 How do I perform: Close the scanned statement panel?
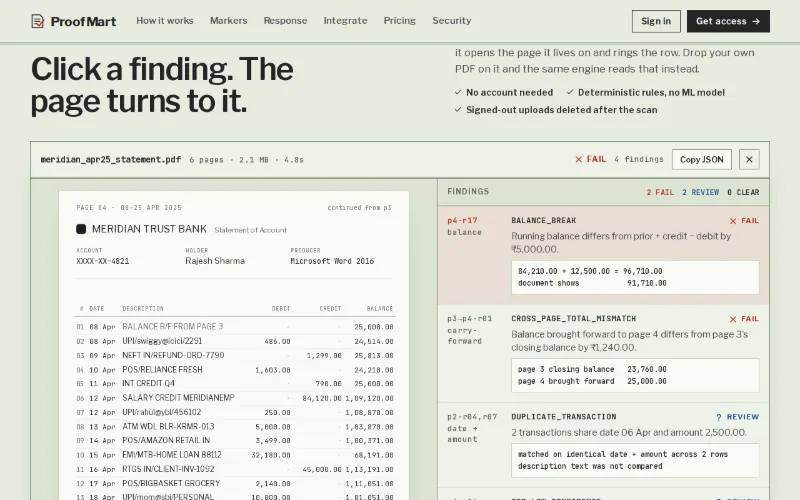[749, 160]
